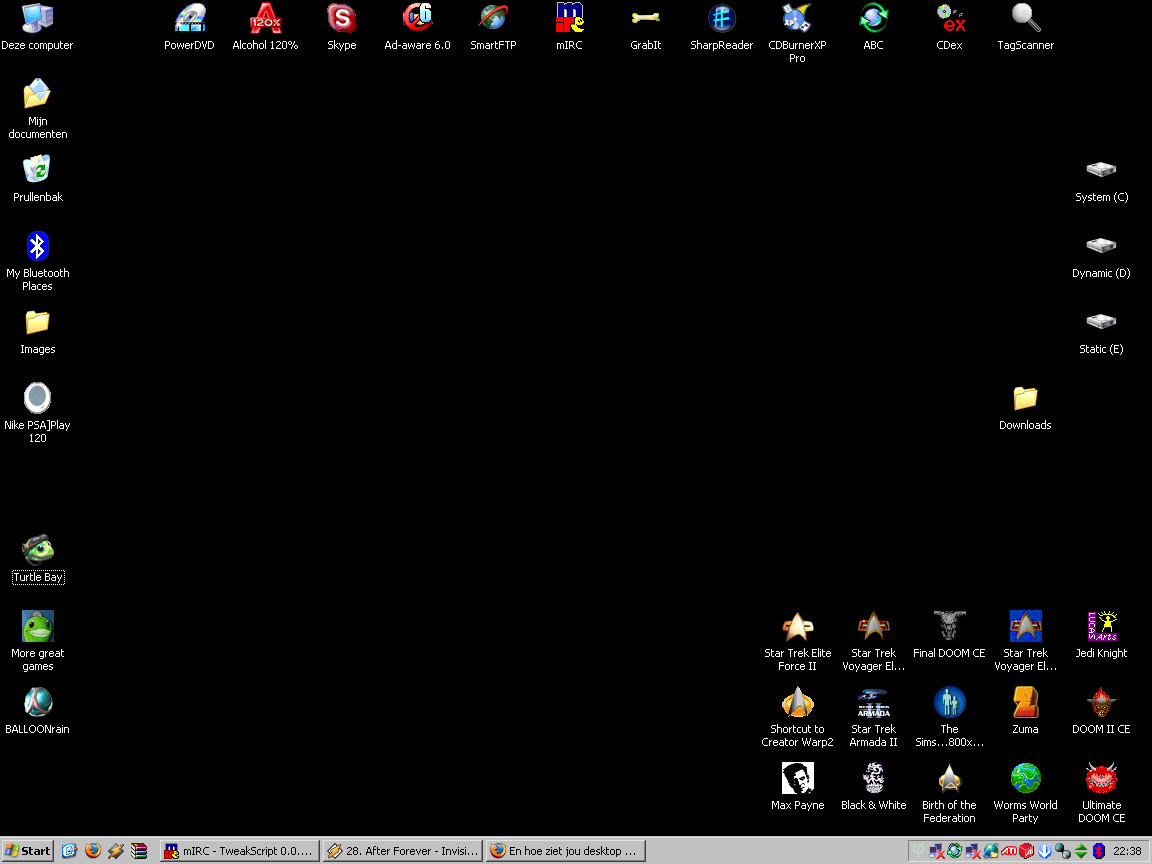Select the PowerDVD shortcut

point(190,27)
